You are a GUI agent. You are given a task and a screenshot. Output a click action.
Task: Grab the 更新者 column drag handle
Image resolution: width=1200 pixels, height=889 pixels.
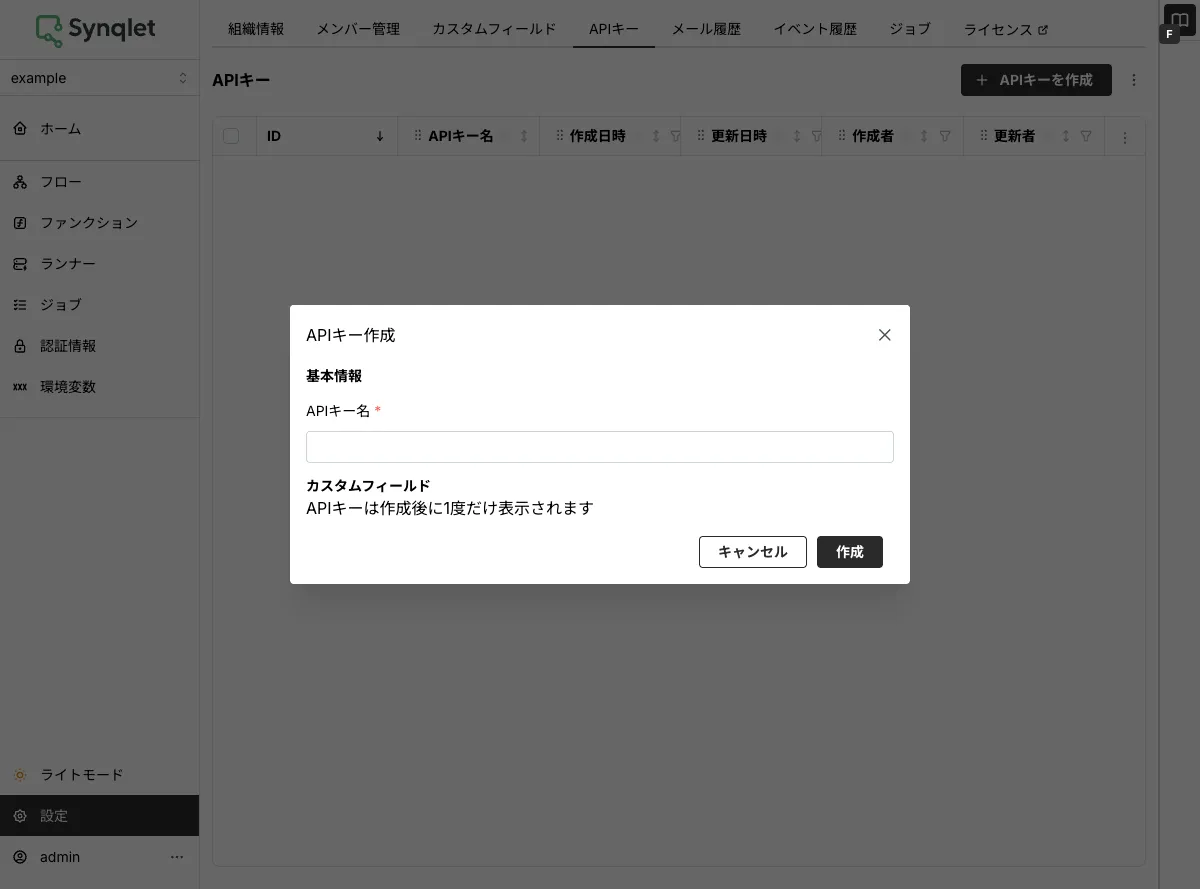click(984, 136)
